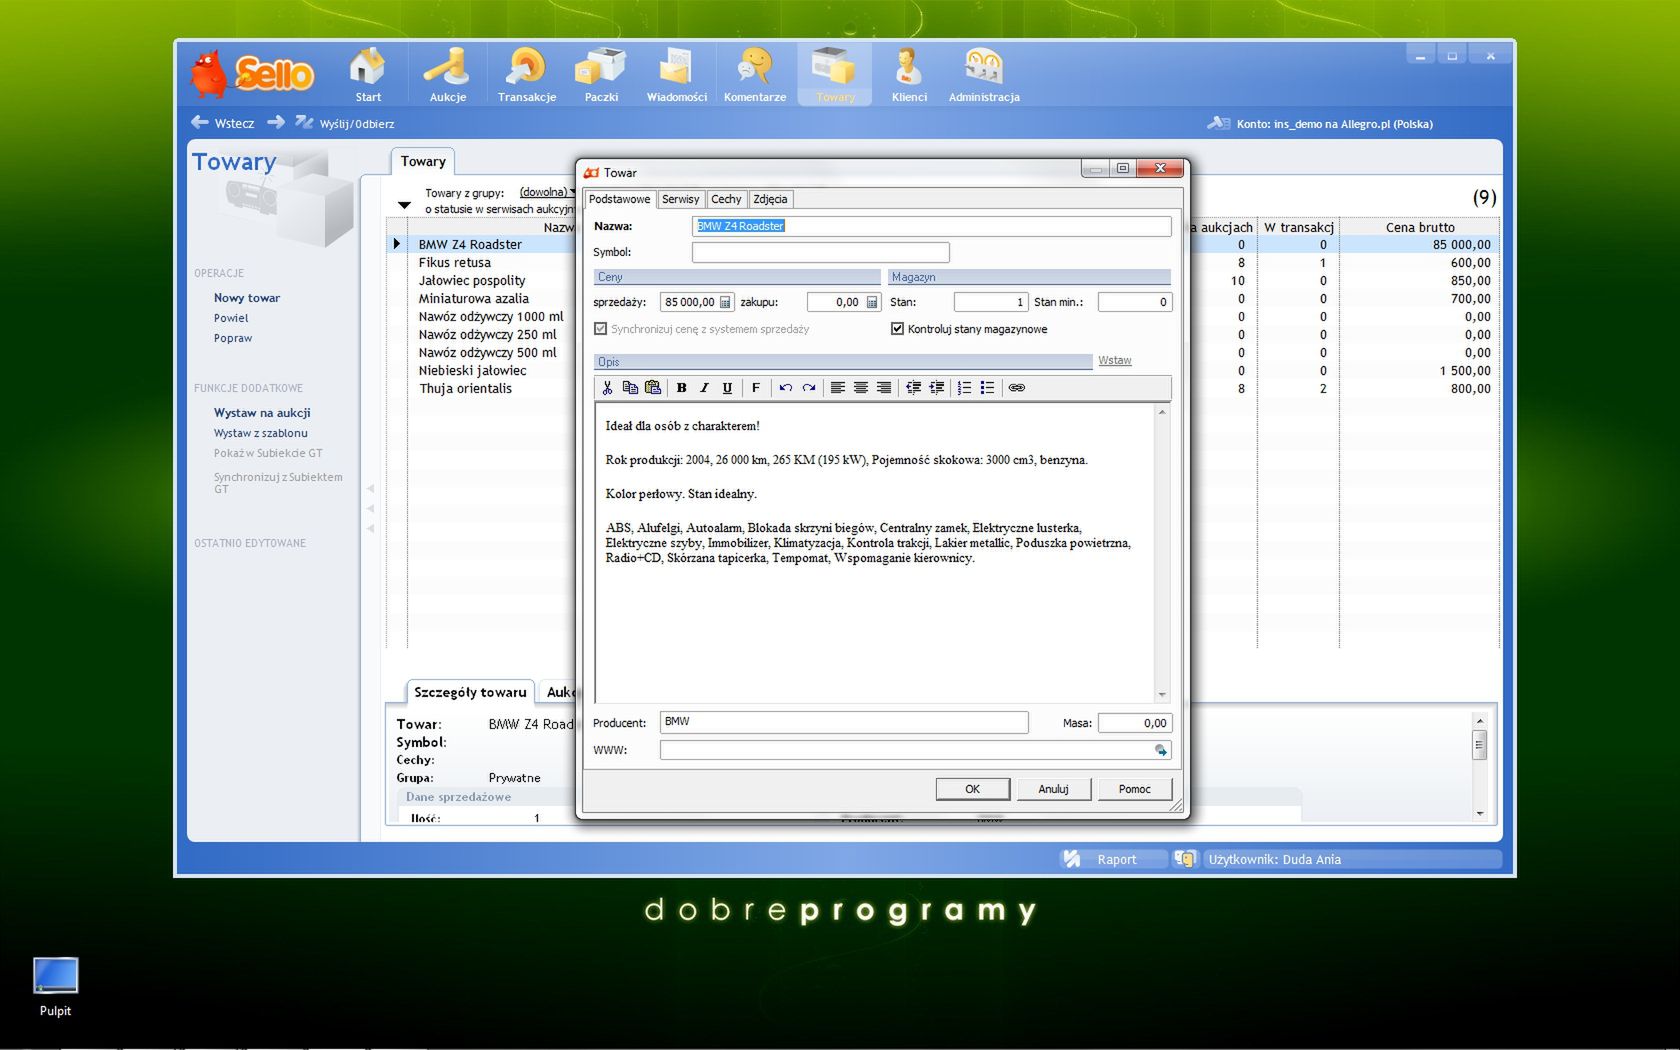Select the Podstawowe tab
The height and width of the screenshot is (1050, 1680).
click(x=619, y=199)
